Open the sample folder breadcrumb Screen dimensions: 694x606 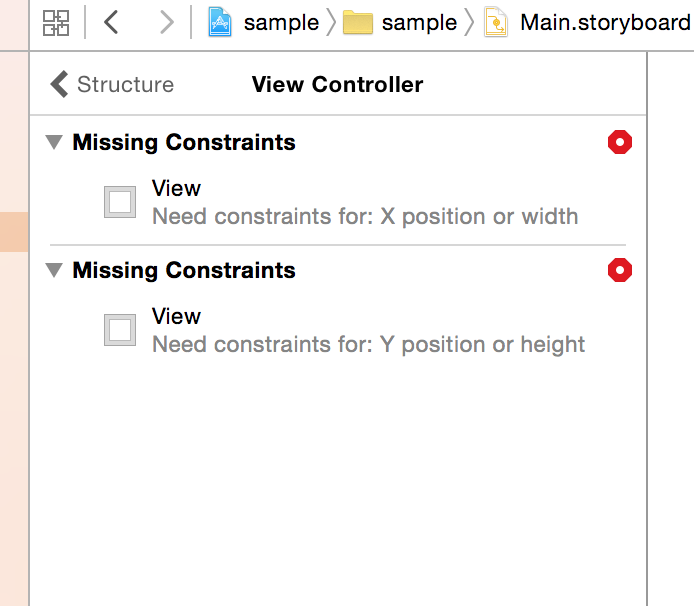click(419, 23)
